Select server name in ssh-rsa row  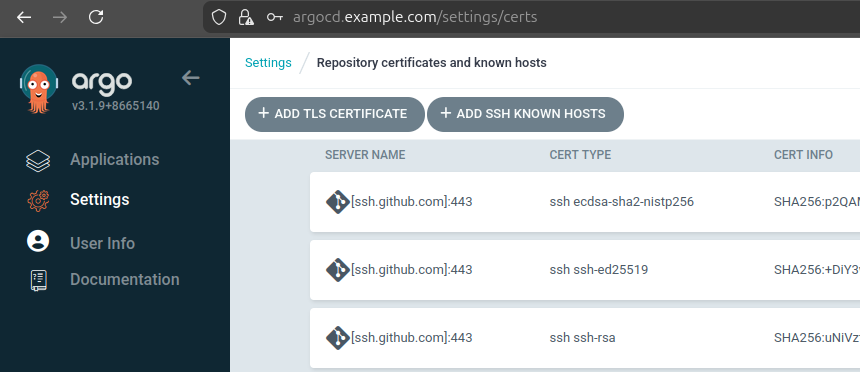[411, 338]
